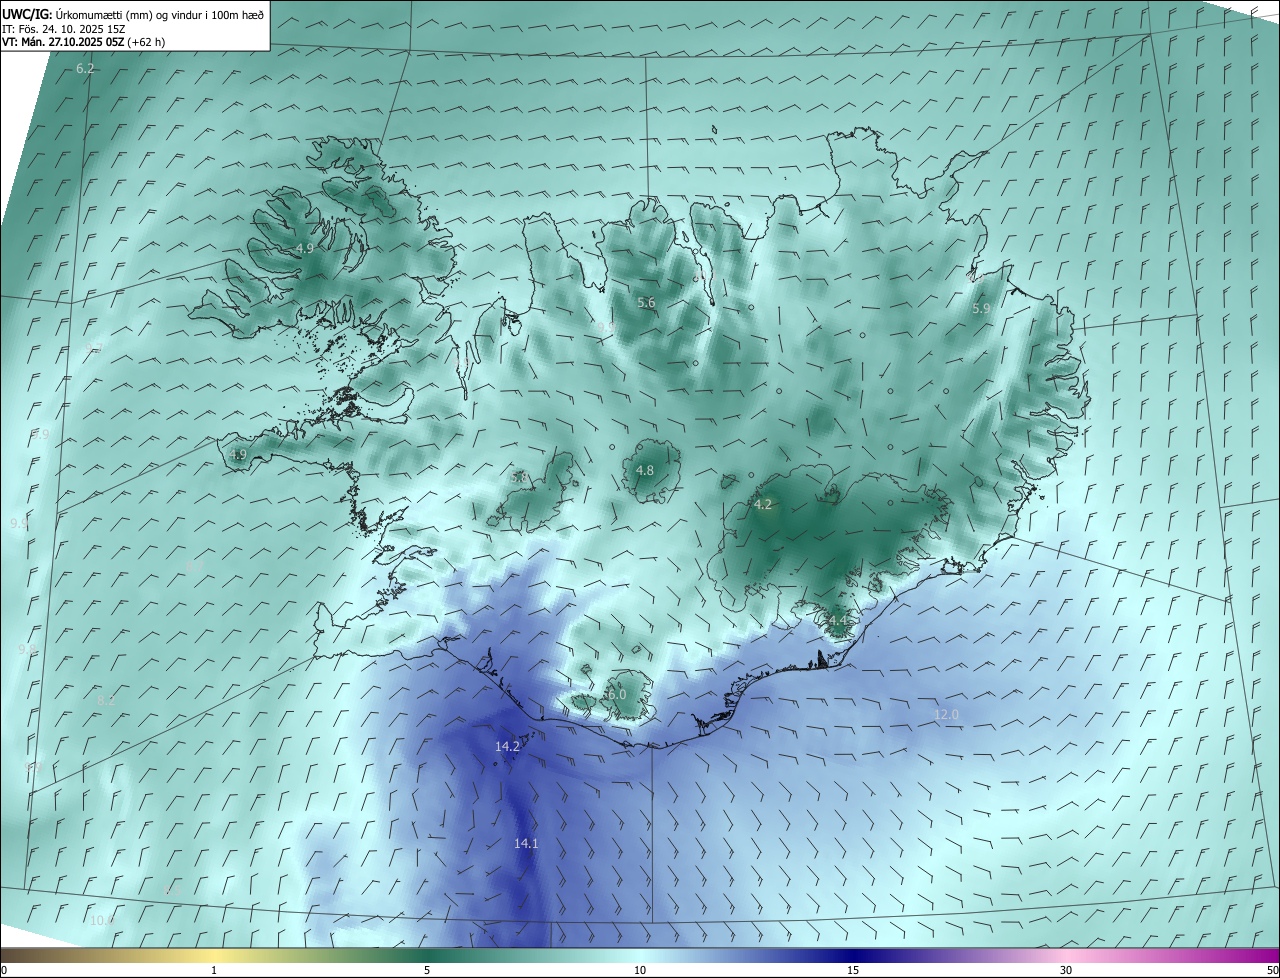
Task: Click the colour scale tick label '15'
Action: [x=853, y=970]
